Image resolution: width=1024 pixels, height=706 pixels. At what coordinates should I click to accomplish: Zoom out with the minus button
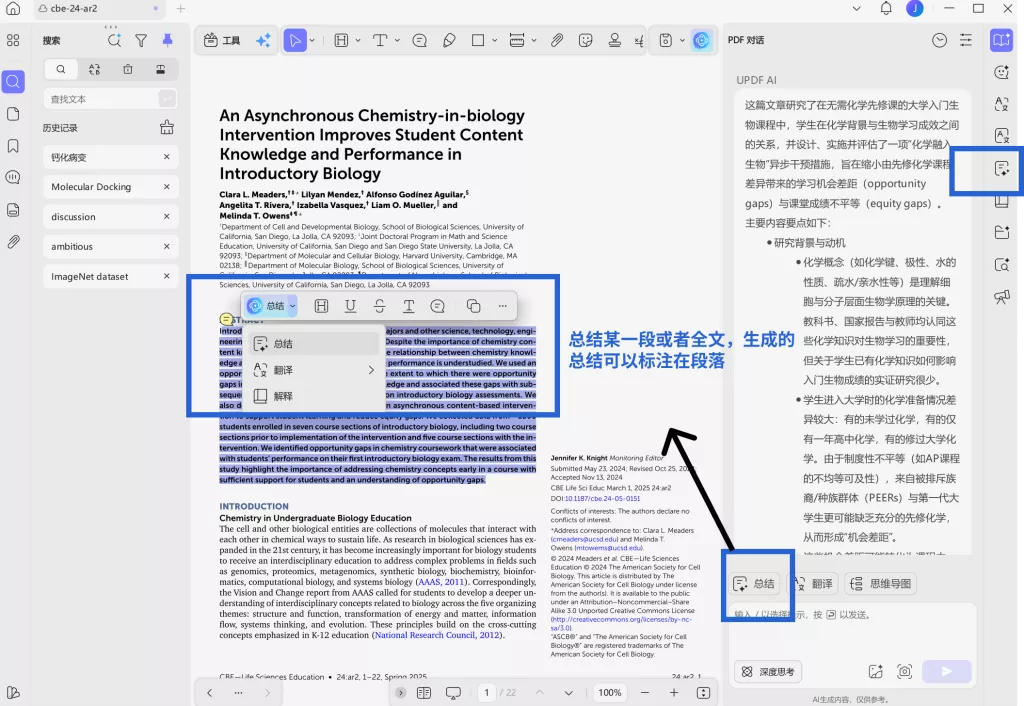645,692
